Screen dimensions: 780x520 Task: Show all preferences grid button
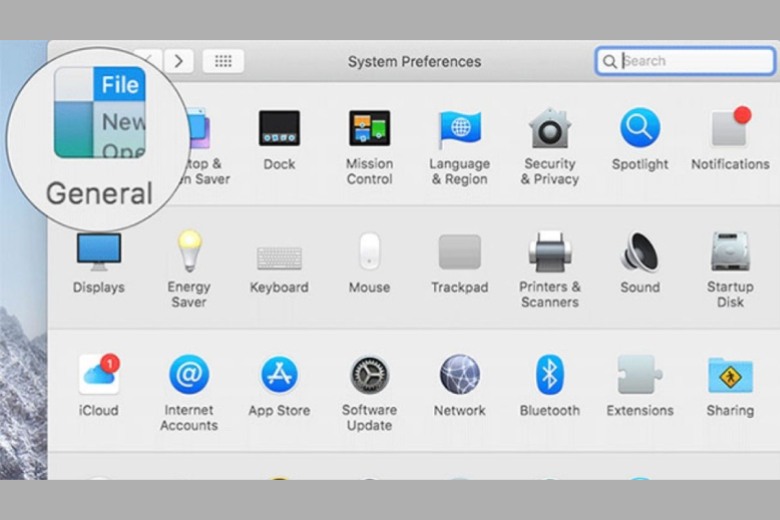(223, 61)
